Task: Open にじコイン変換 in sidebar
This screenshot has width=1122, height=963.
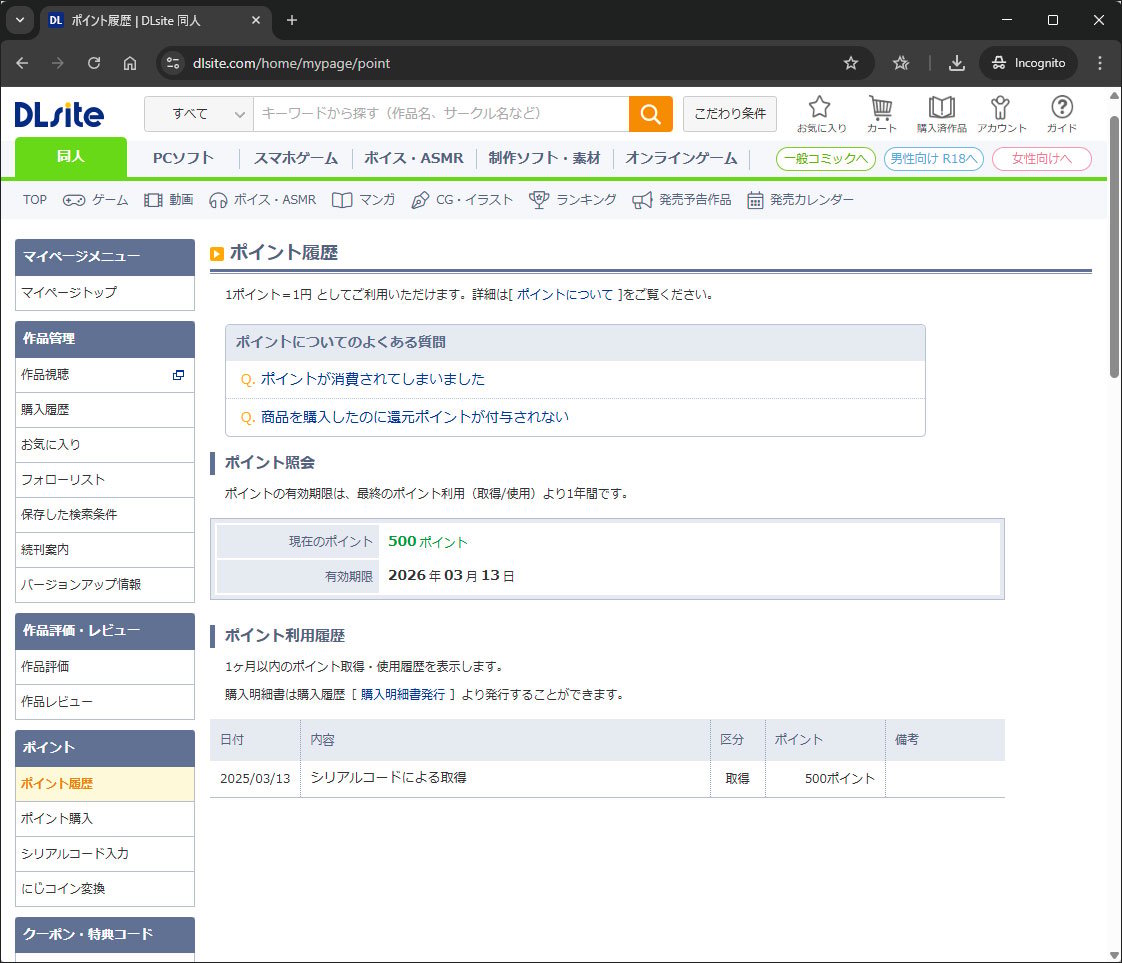Action: point(104,889)
